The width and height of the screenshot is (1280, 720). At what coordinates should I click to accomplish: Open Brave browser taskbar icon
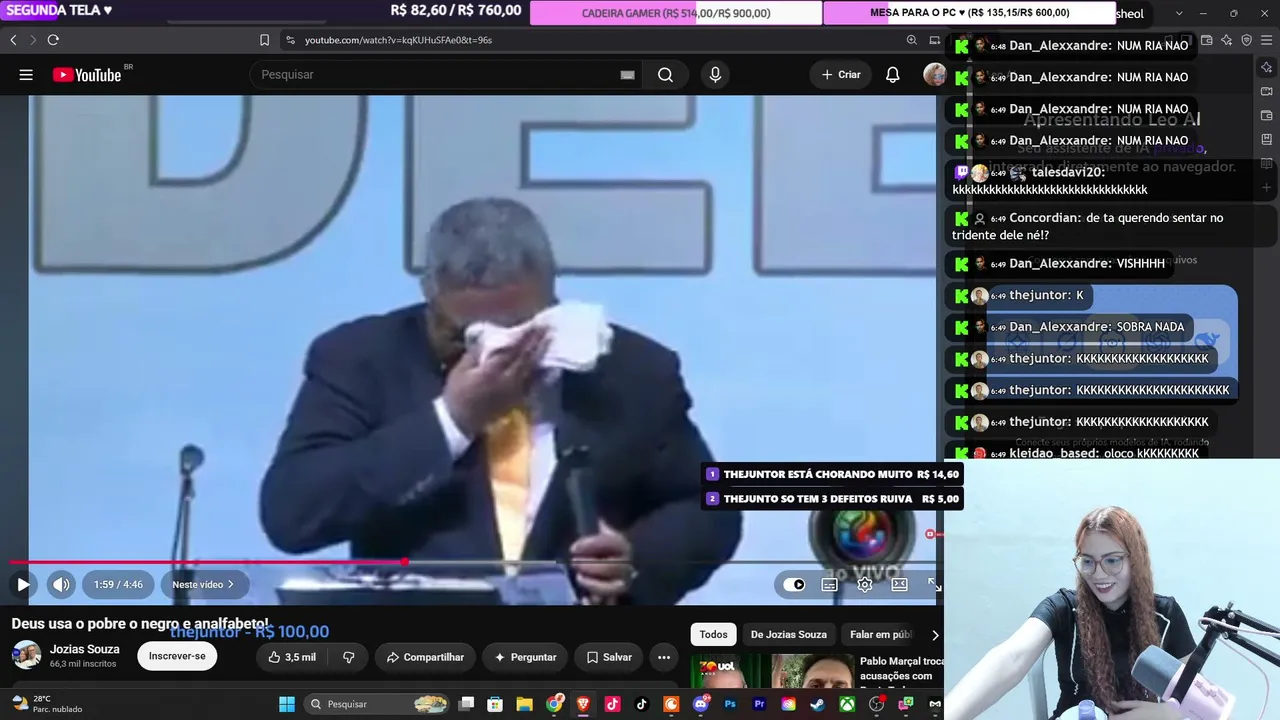pos(583,704)
